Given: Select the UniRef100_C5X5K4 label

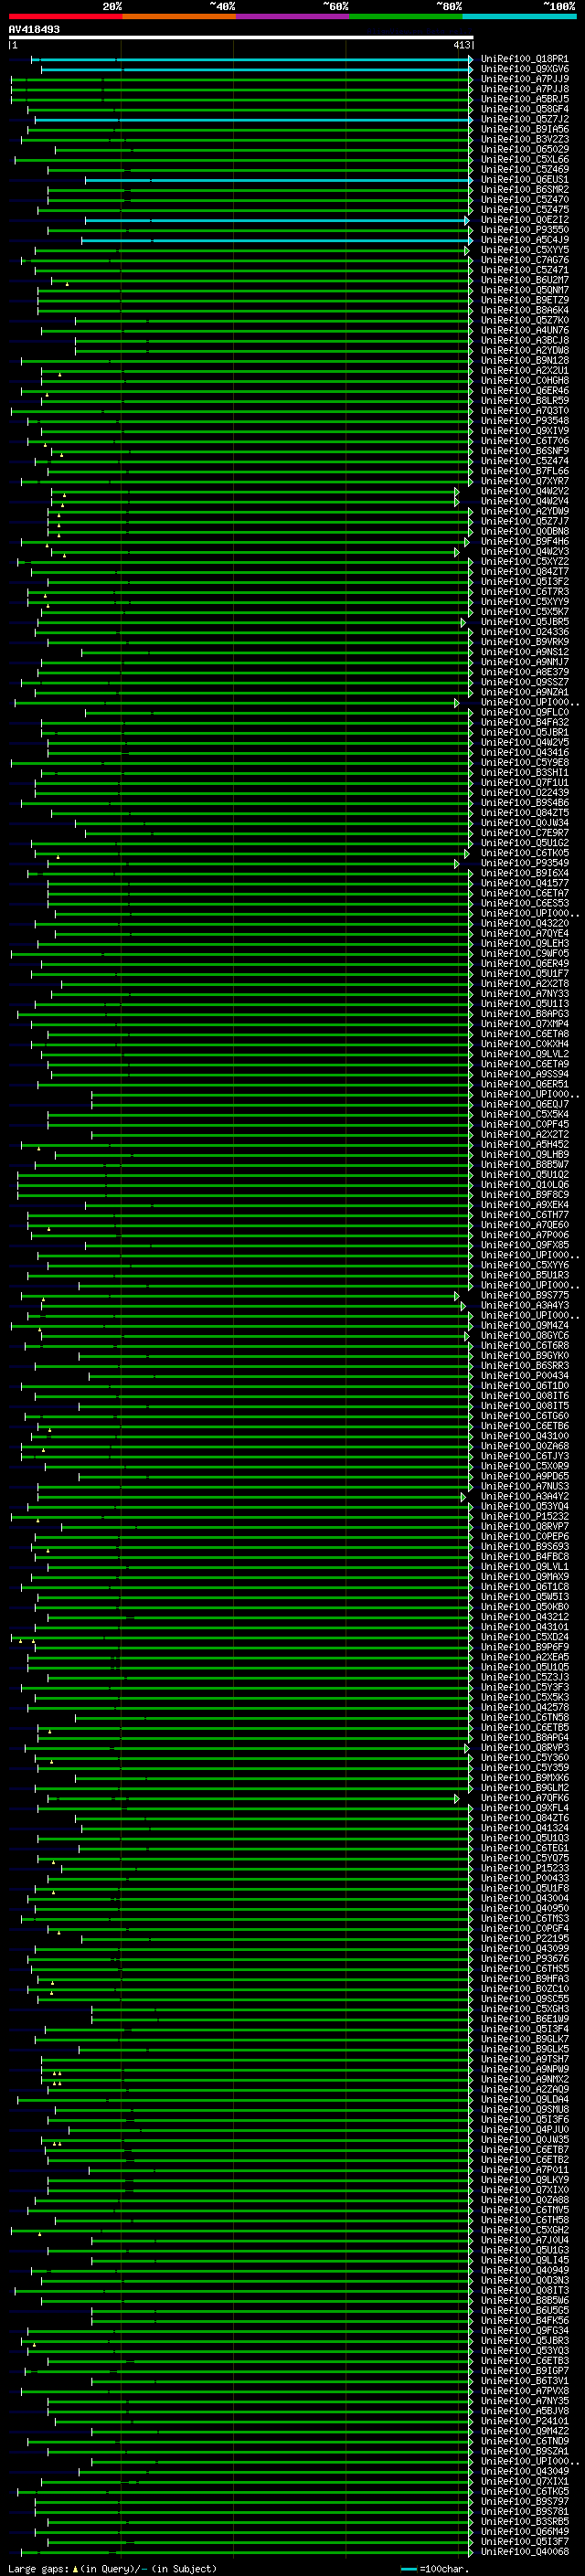Looking at the screenshot, I should (x=524, y=1114).
